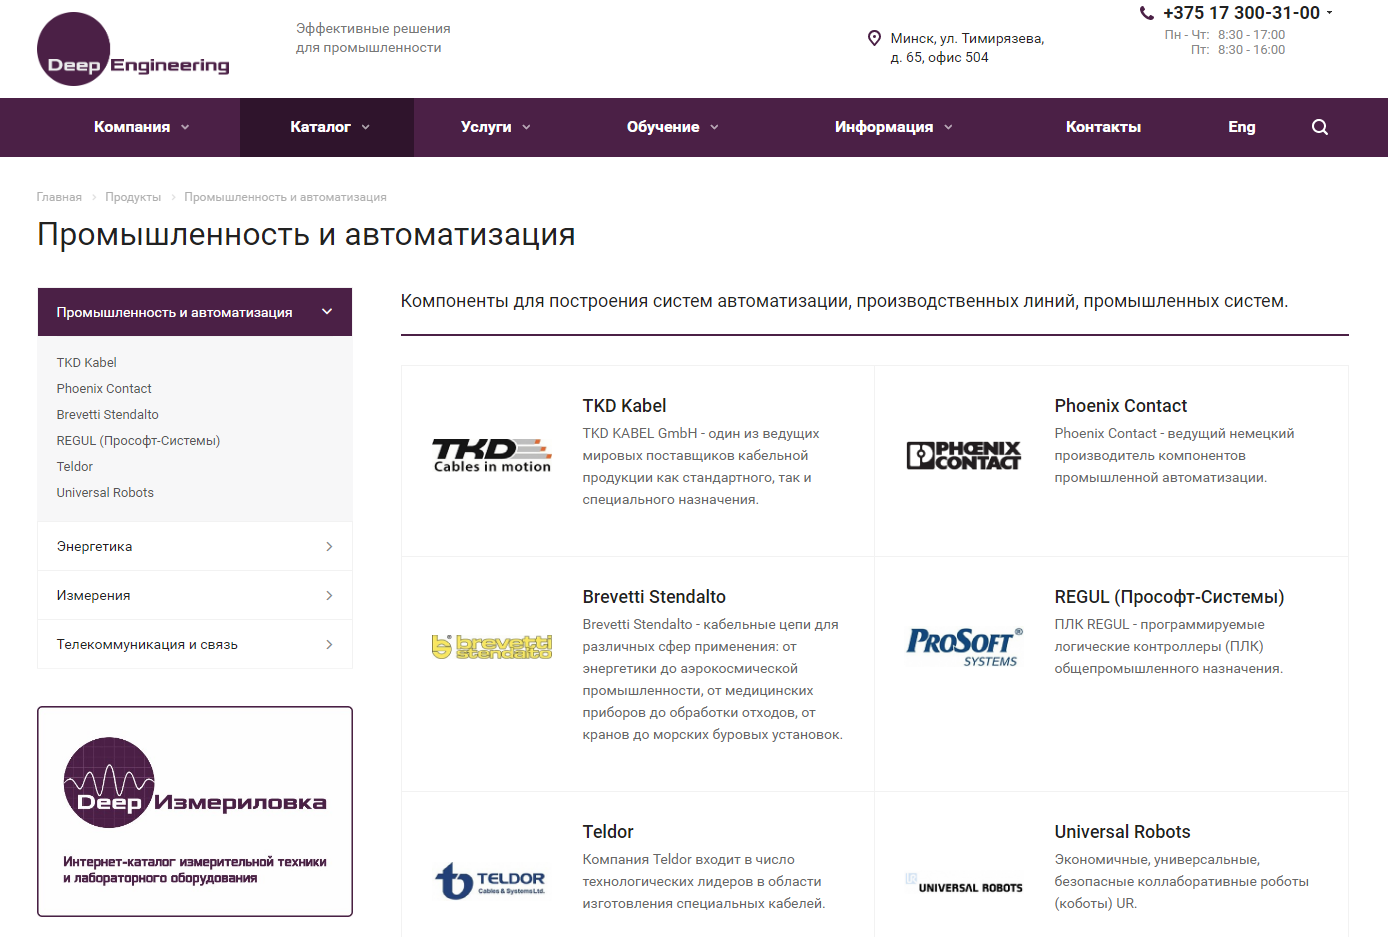Go to Продукты breadcrumb
1388x937 pixels.
[133, 197]
